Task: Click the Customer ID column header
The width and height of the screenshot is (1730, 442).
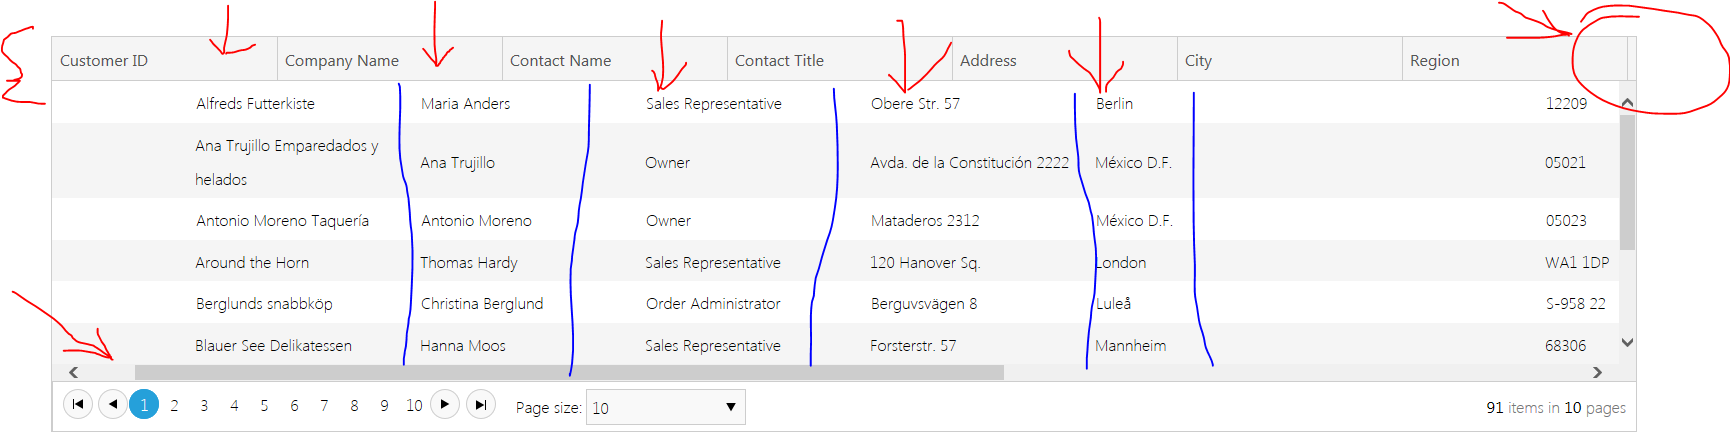Action: 104,61
